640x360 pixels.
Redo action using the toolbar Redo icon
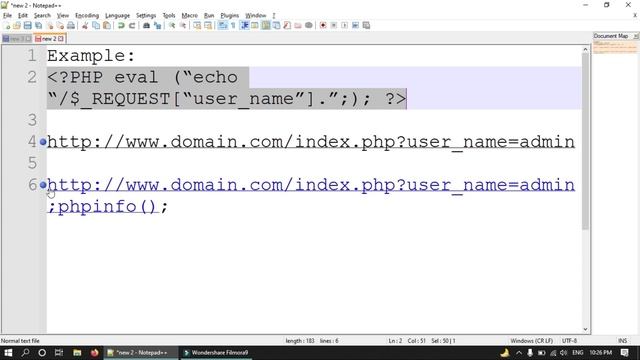[x=132, y=25]
